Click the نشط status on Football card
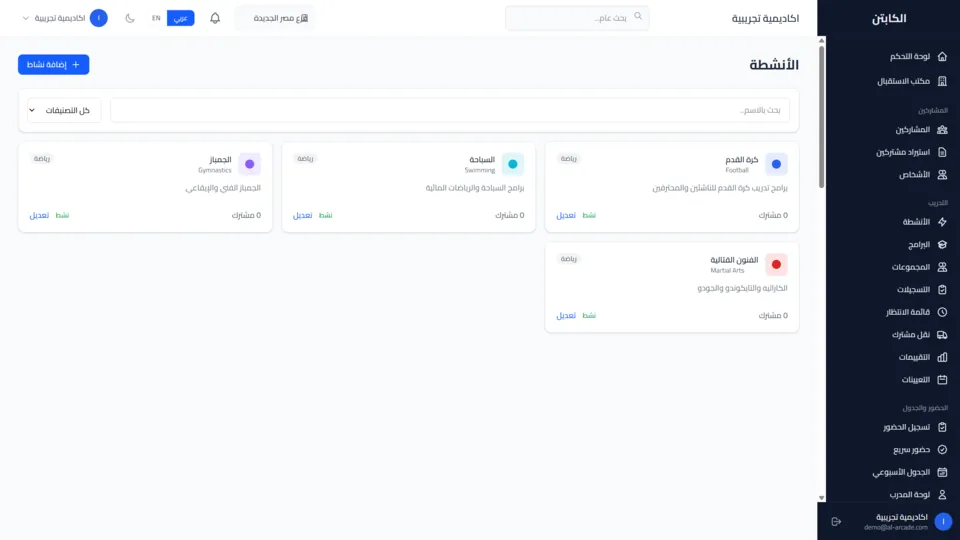Image resolution: width=960 pixels, height=540 pixels. click(x=589, y=215)
